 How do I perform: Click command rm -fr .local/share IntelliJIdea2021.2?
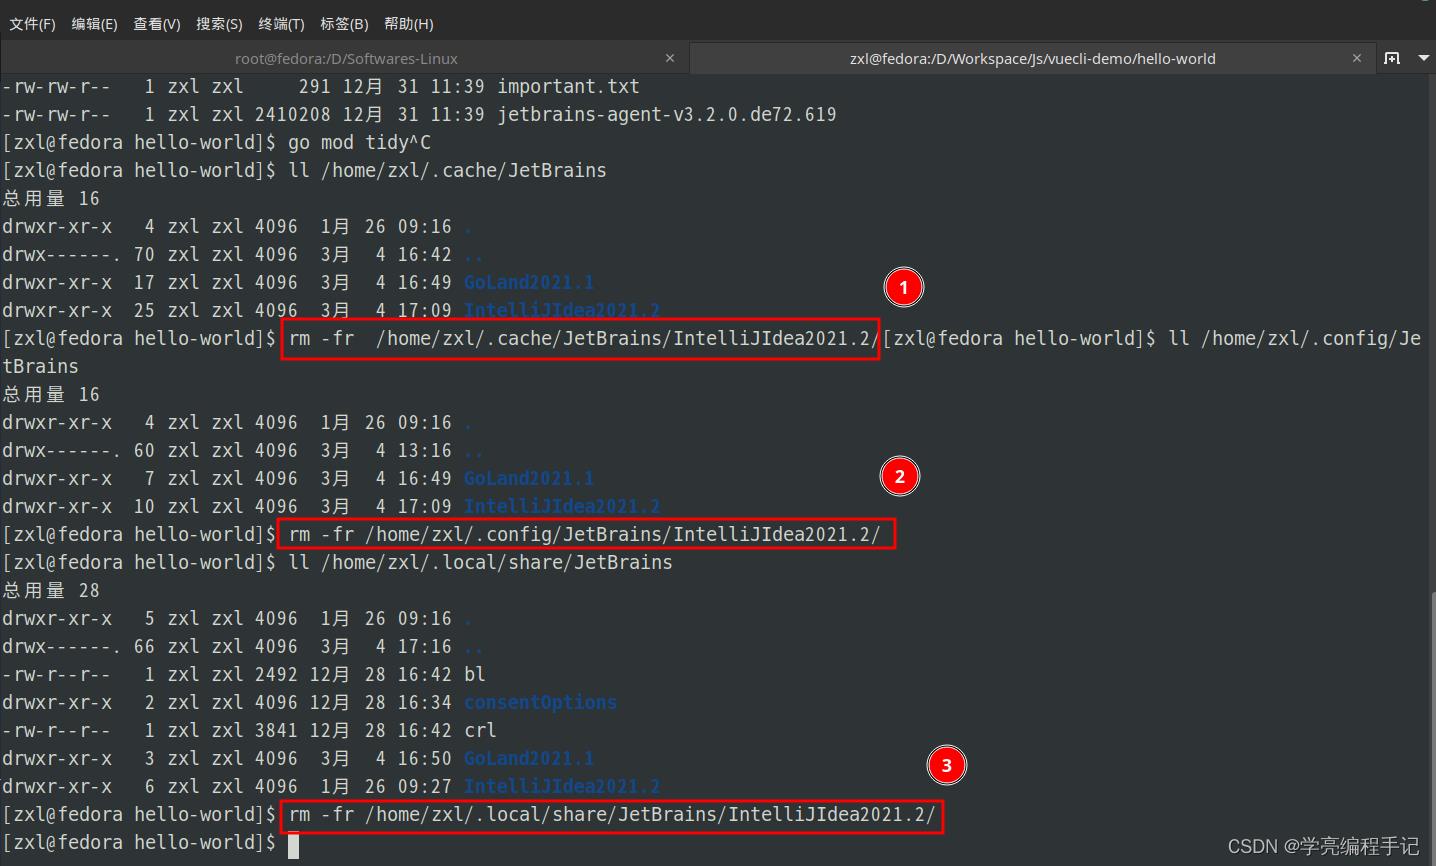tap(612, 815)
